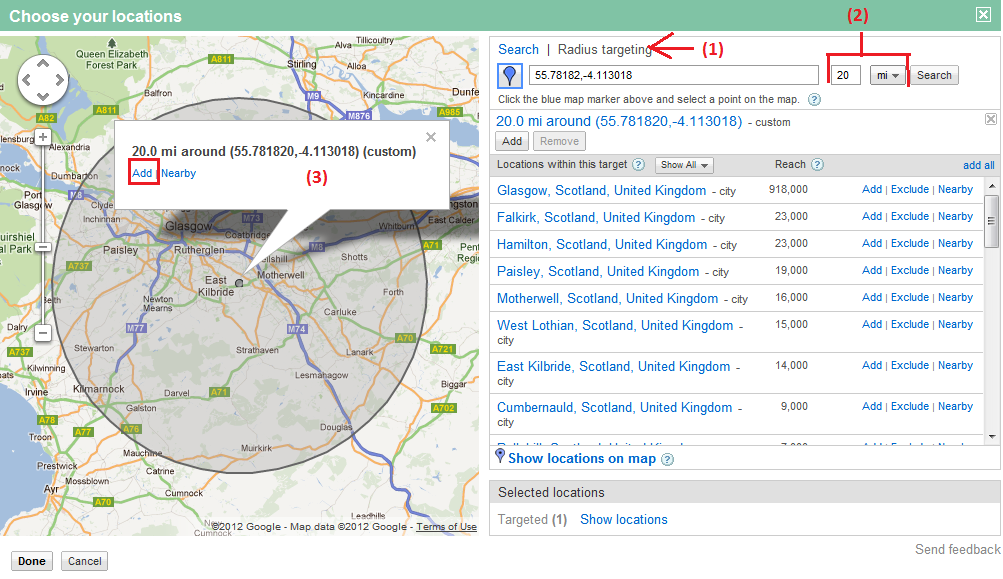1003x579 pixels.
Task: Exclude Motherwell from targeting
Action: (910, 297)
